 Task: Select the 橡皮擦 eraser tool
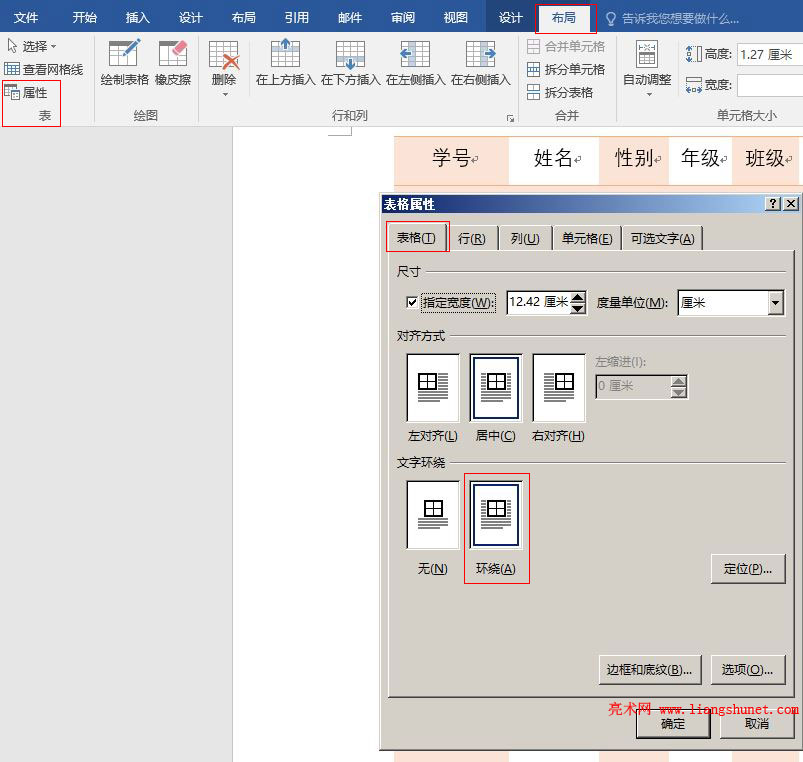coord(173,62)
